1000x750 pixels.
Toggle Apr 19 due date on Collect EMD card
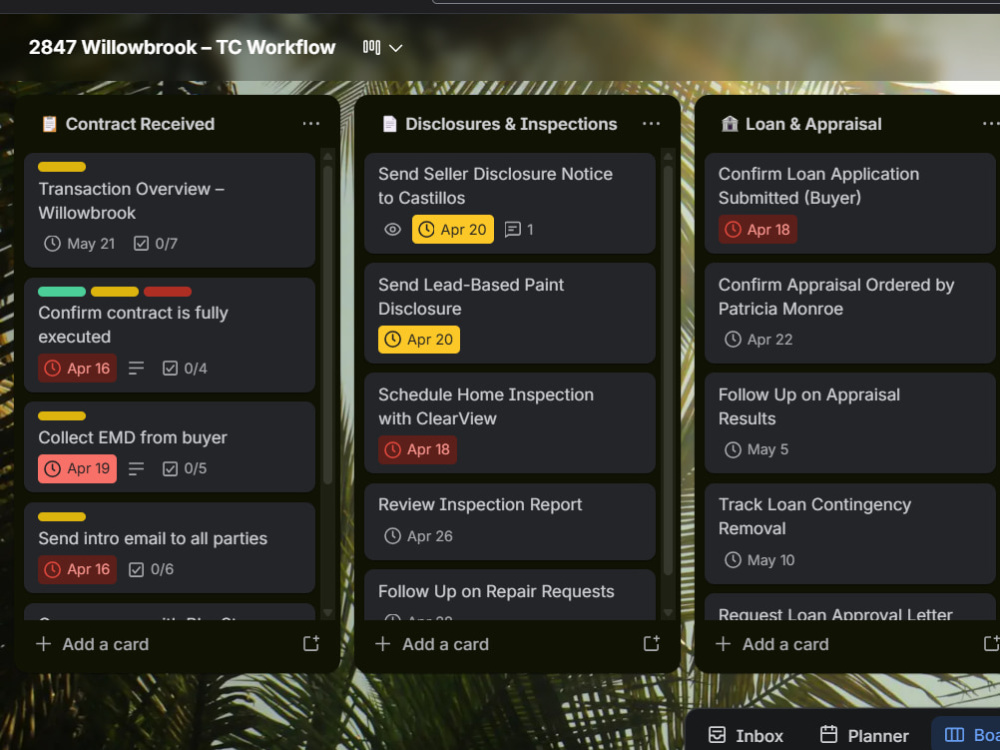click(77, 469)
